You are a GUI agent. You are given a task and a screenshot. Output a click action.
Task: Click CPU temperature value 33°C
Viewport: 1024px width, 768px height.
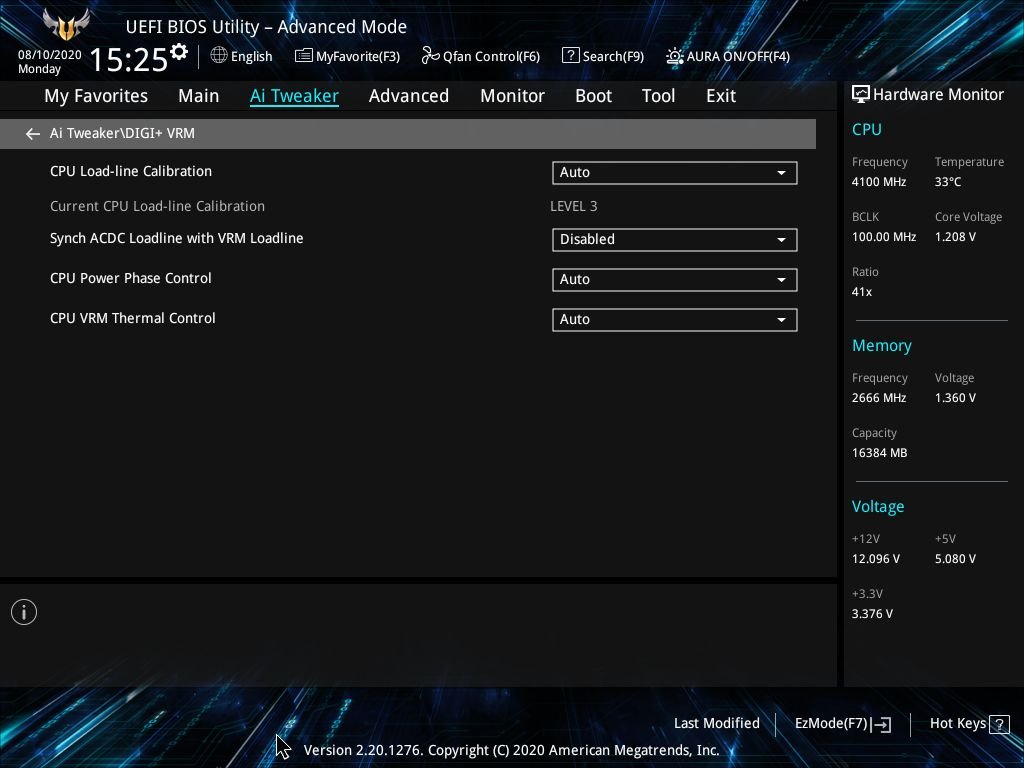point(948,182)
